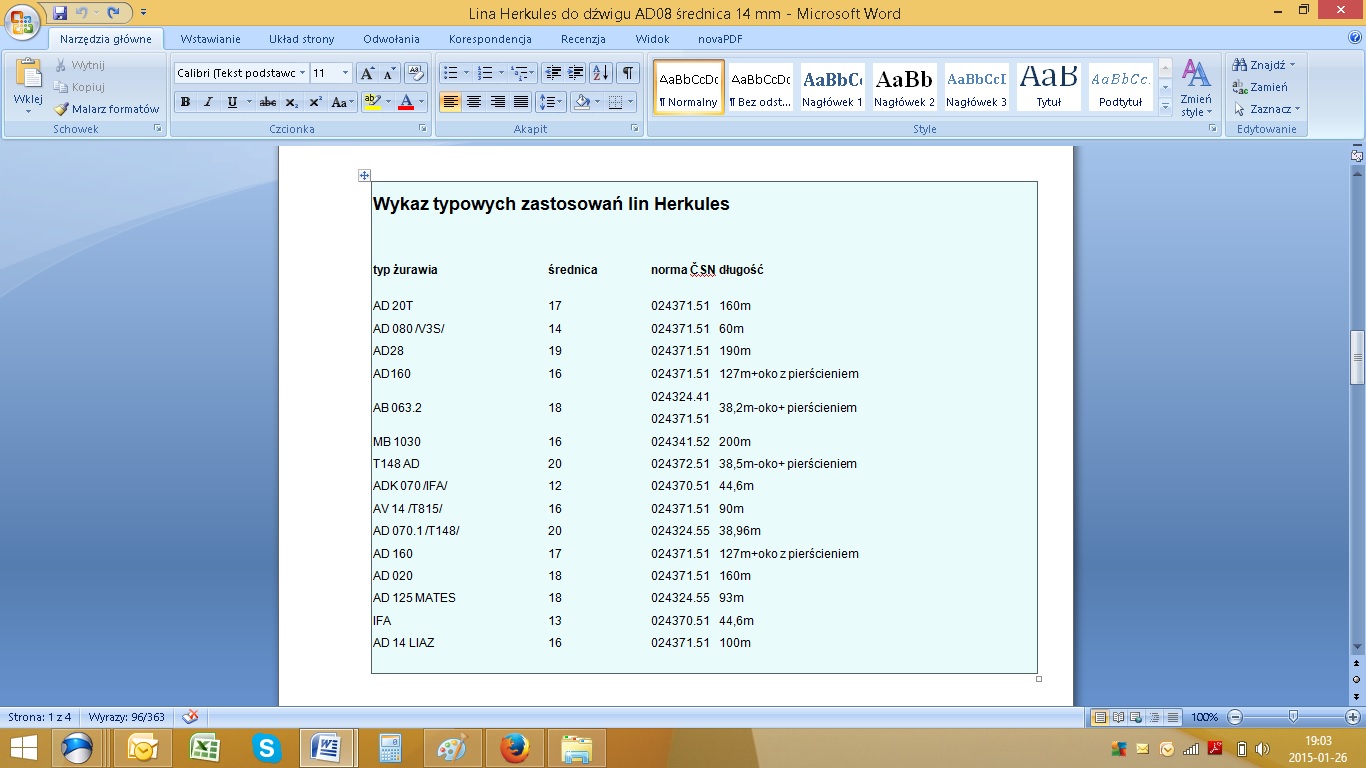Screen dimensions: 1366x768
Task: Toggle justified text alignment
Action: point(521,102)
